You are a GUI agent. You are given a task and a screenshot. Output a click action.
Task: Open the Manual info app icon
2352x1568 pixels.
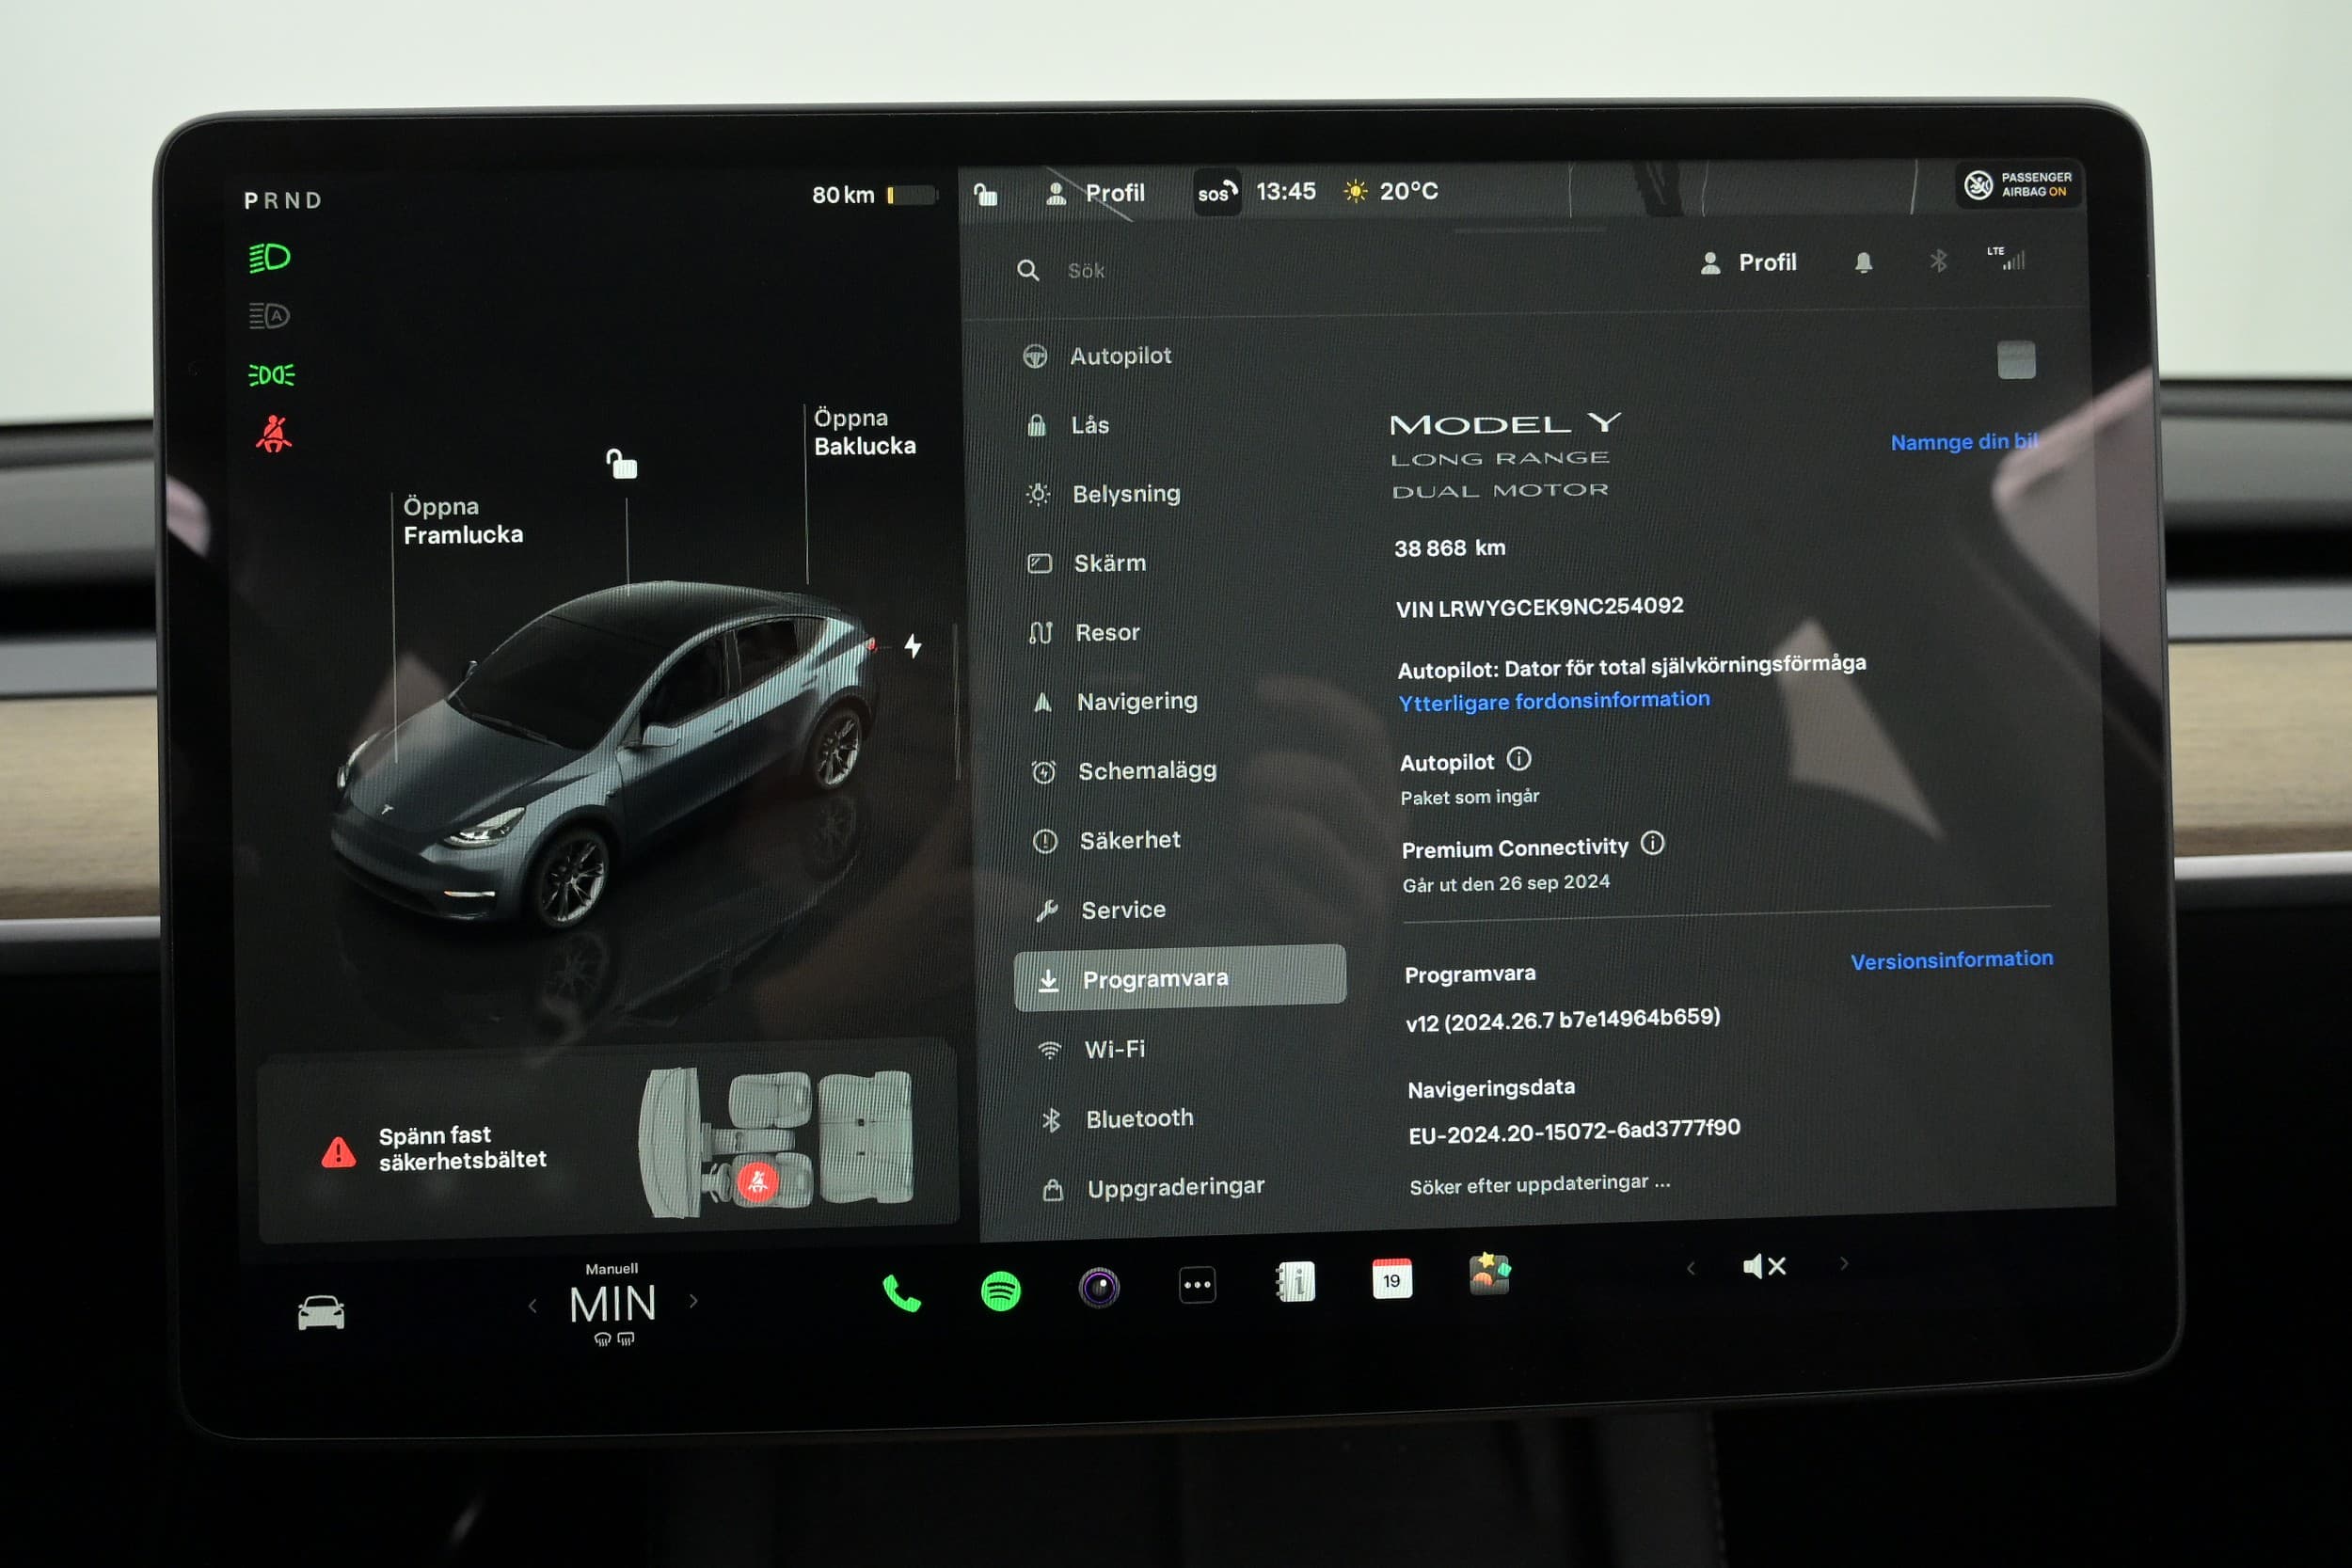click(1296, 1281)
